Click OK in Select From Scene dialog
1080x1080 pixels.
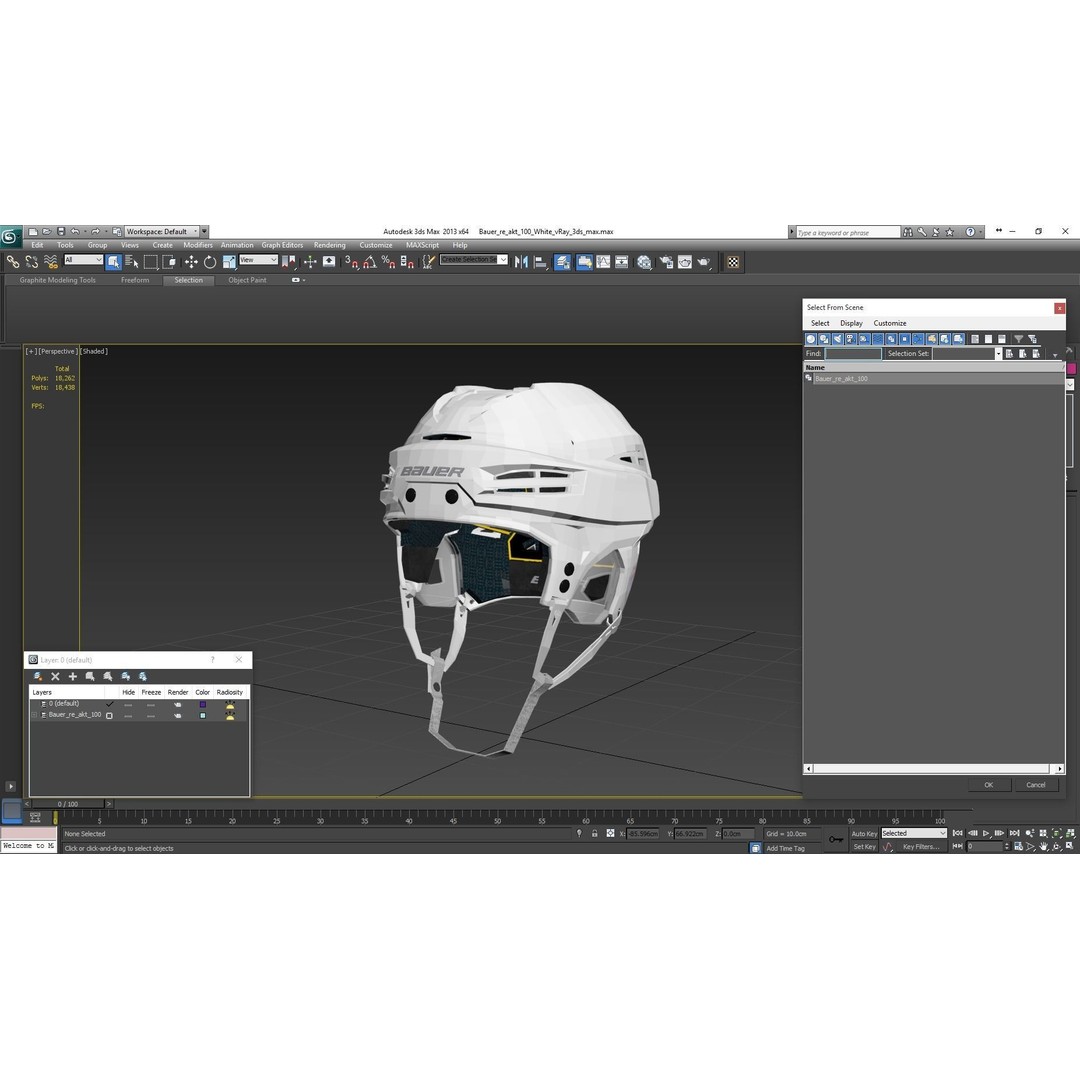tap(988, 785)
